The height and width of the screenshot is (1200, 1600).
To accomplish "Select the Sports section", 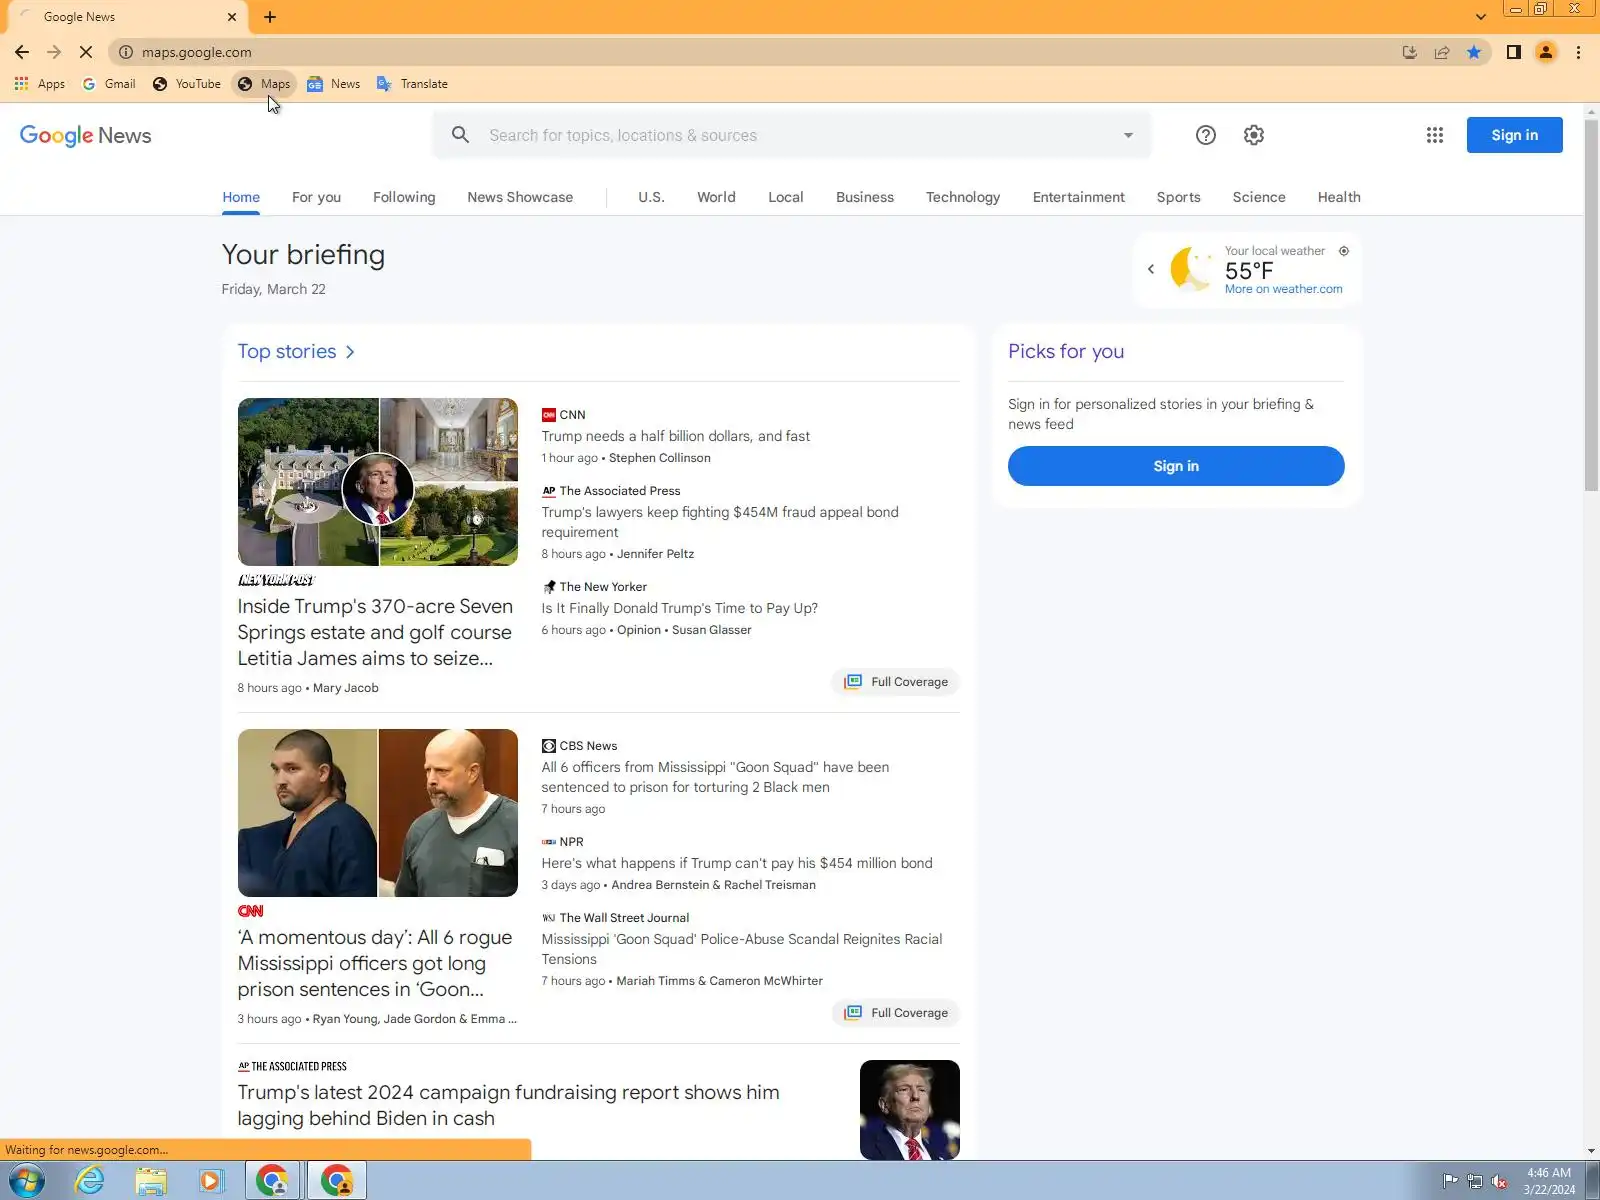I will coord(1179,197).
